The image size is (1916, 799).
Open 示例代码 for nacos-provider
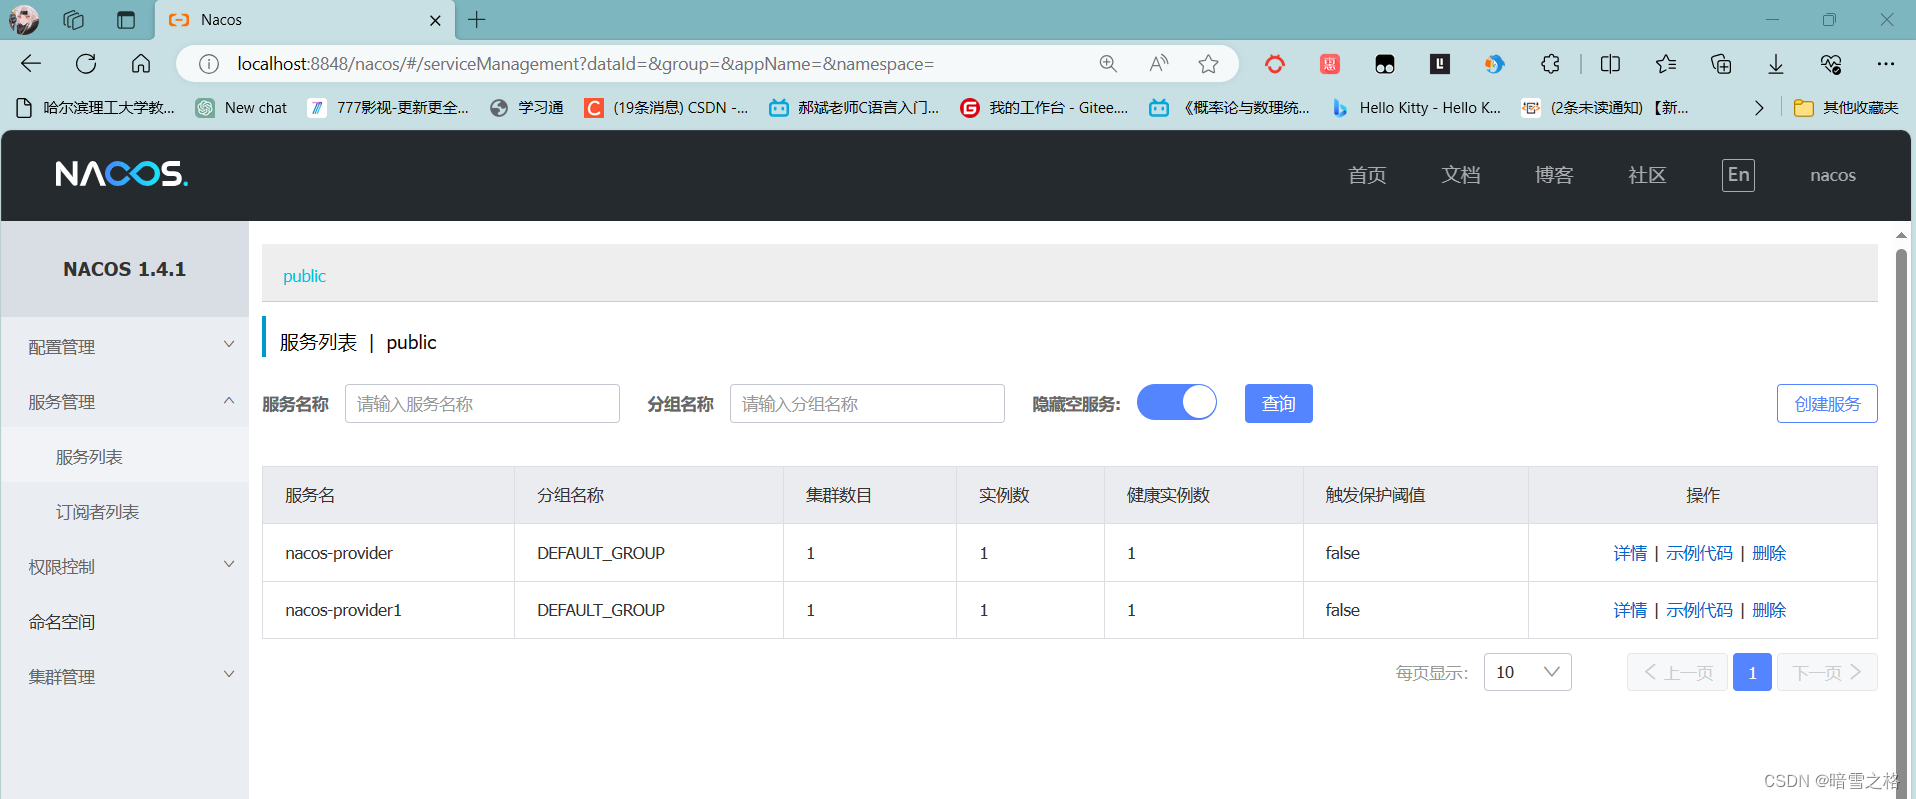tap(1699, 553)
